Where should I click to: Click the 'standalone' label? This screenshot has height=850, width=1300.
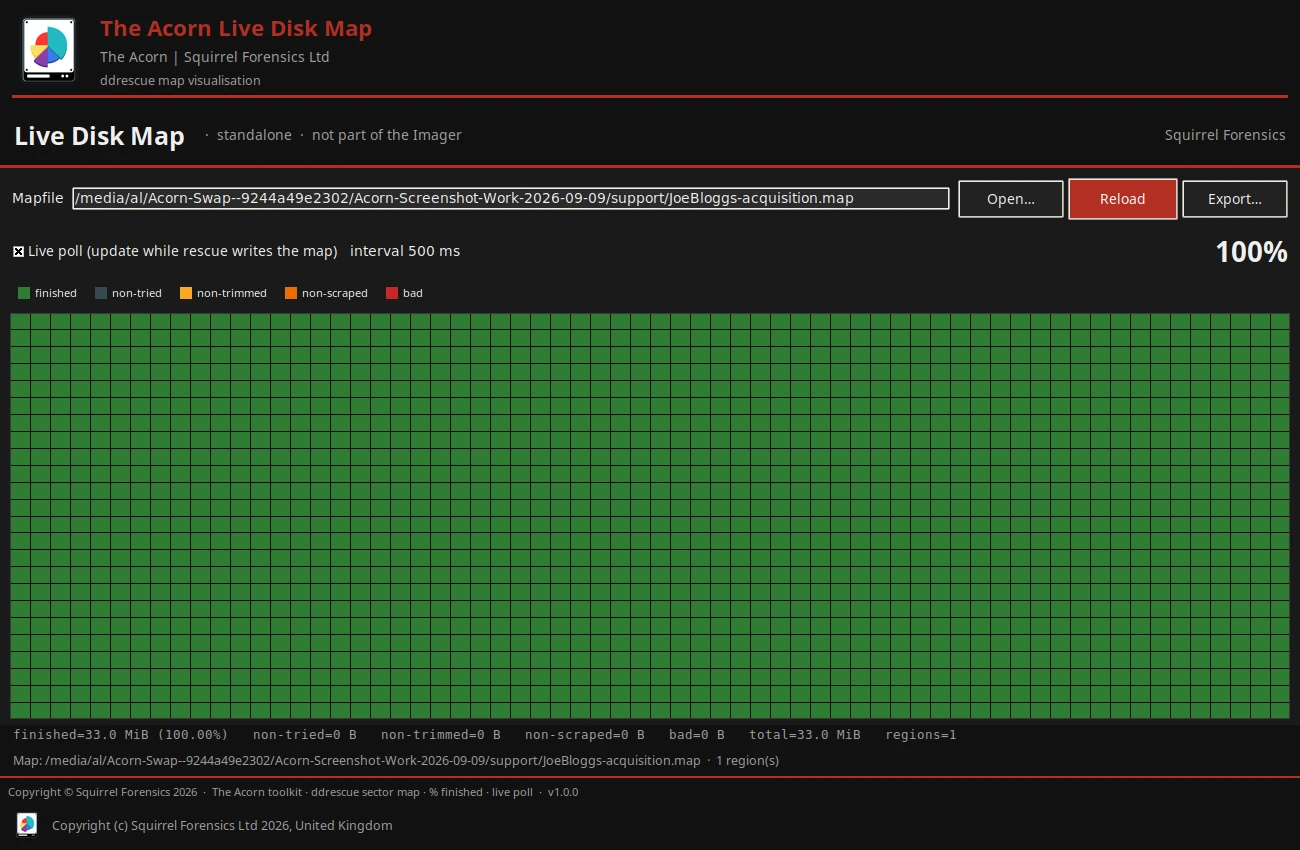(254, 135)
